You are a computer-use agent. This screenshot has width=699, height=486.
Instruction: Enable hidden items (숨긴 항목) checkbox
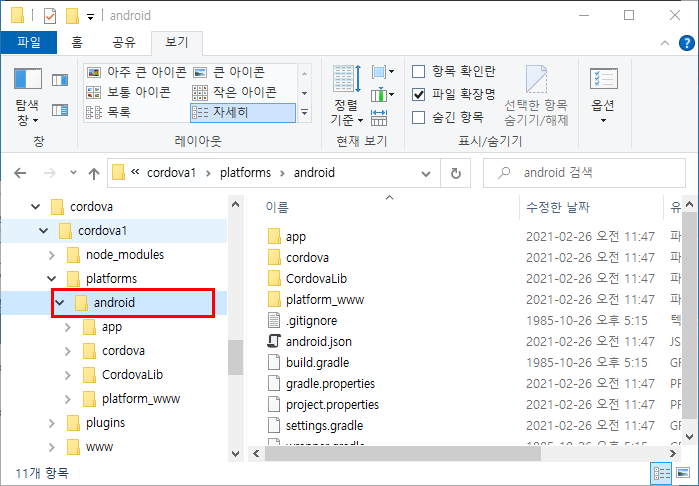(419, 118)
